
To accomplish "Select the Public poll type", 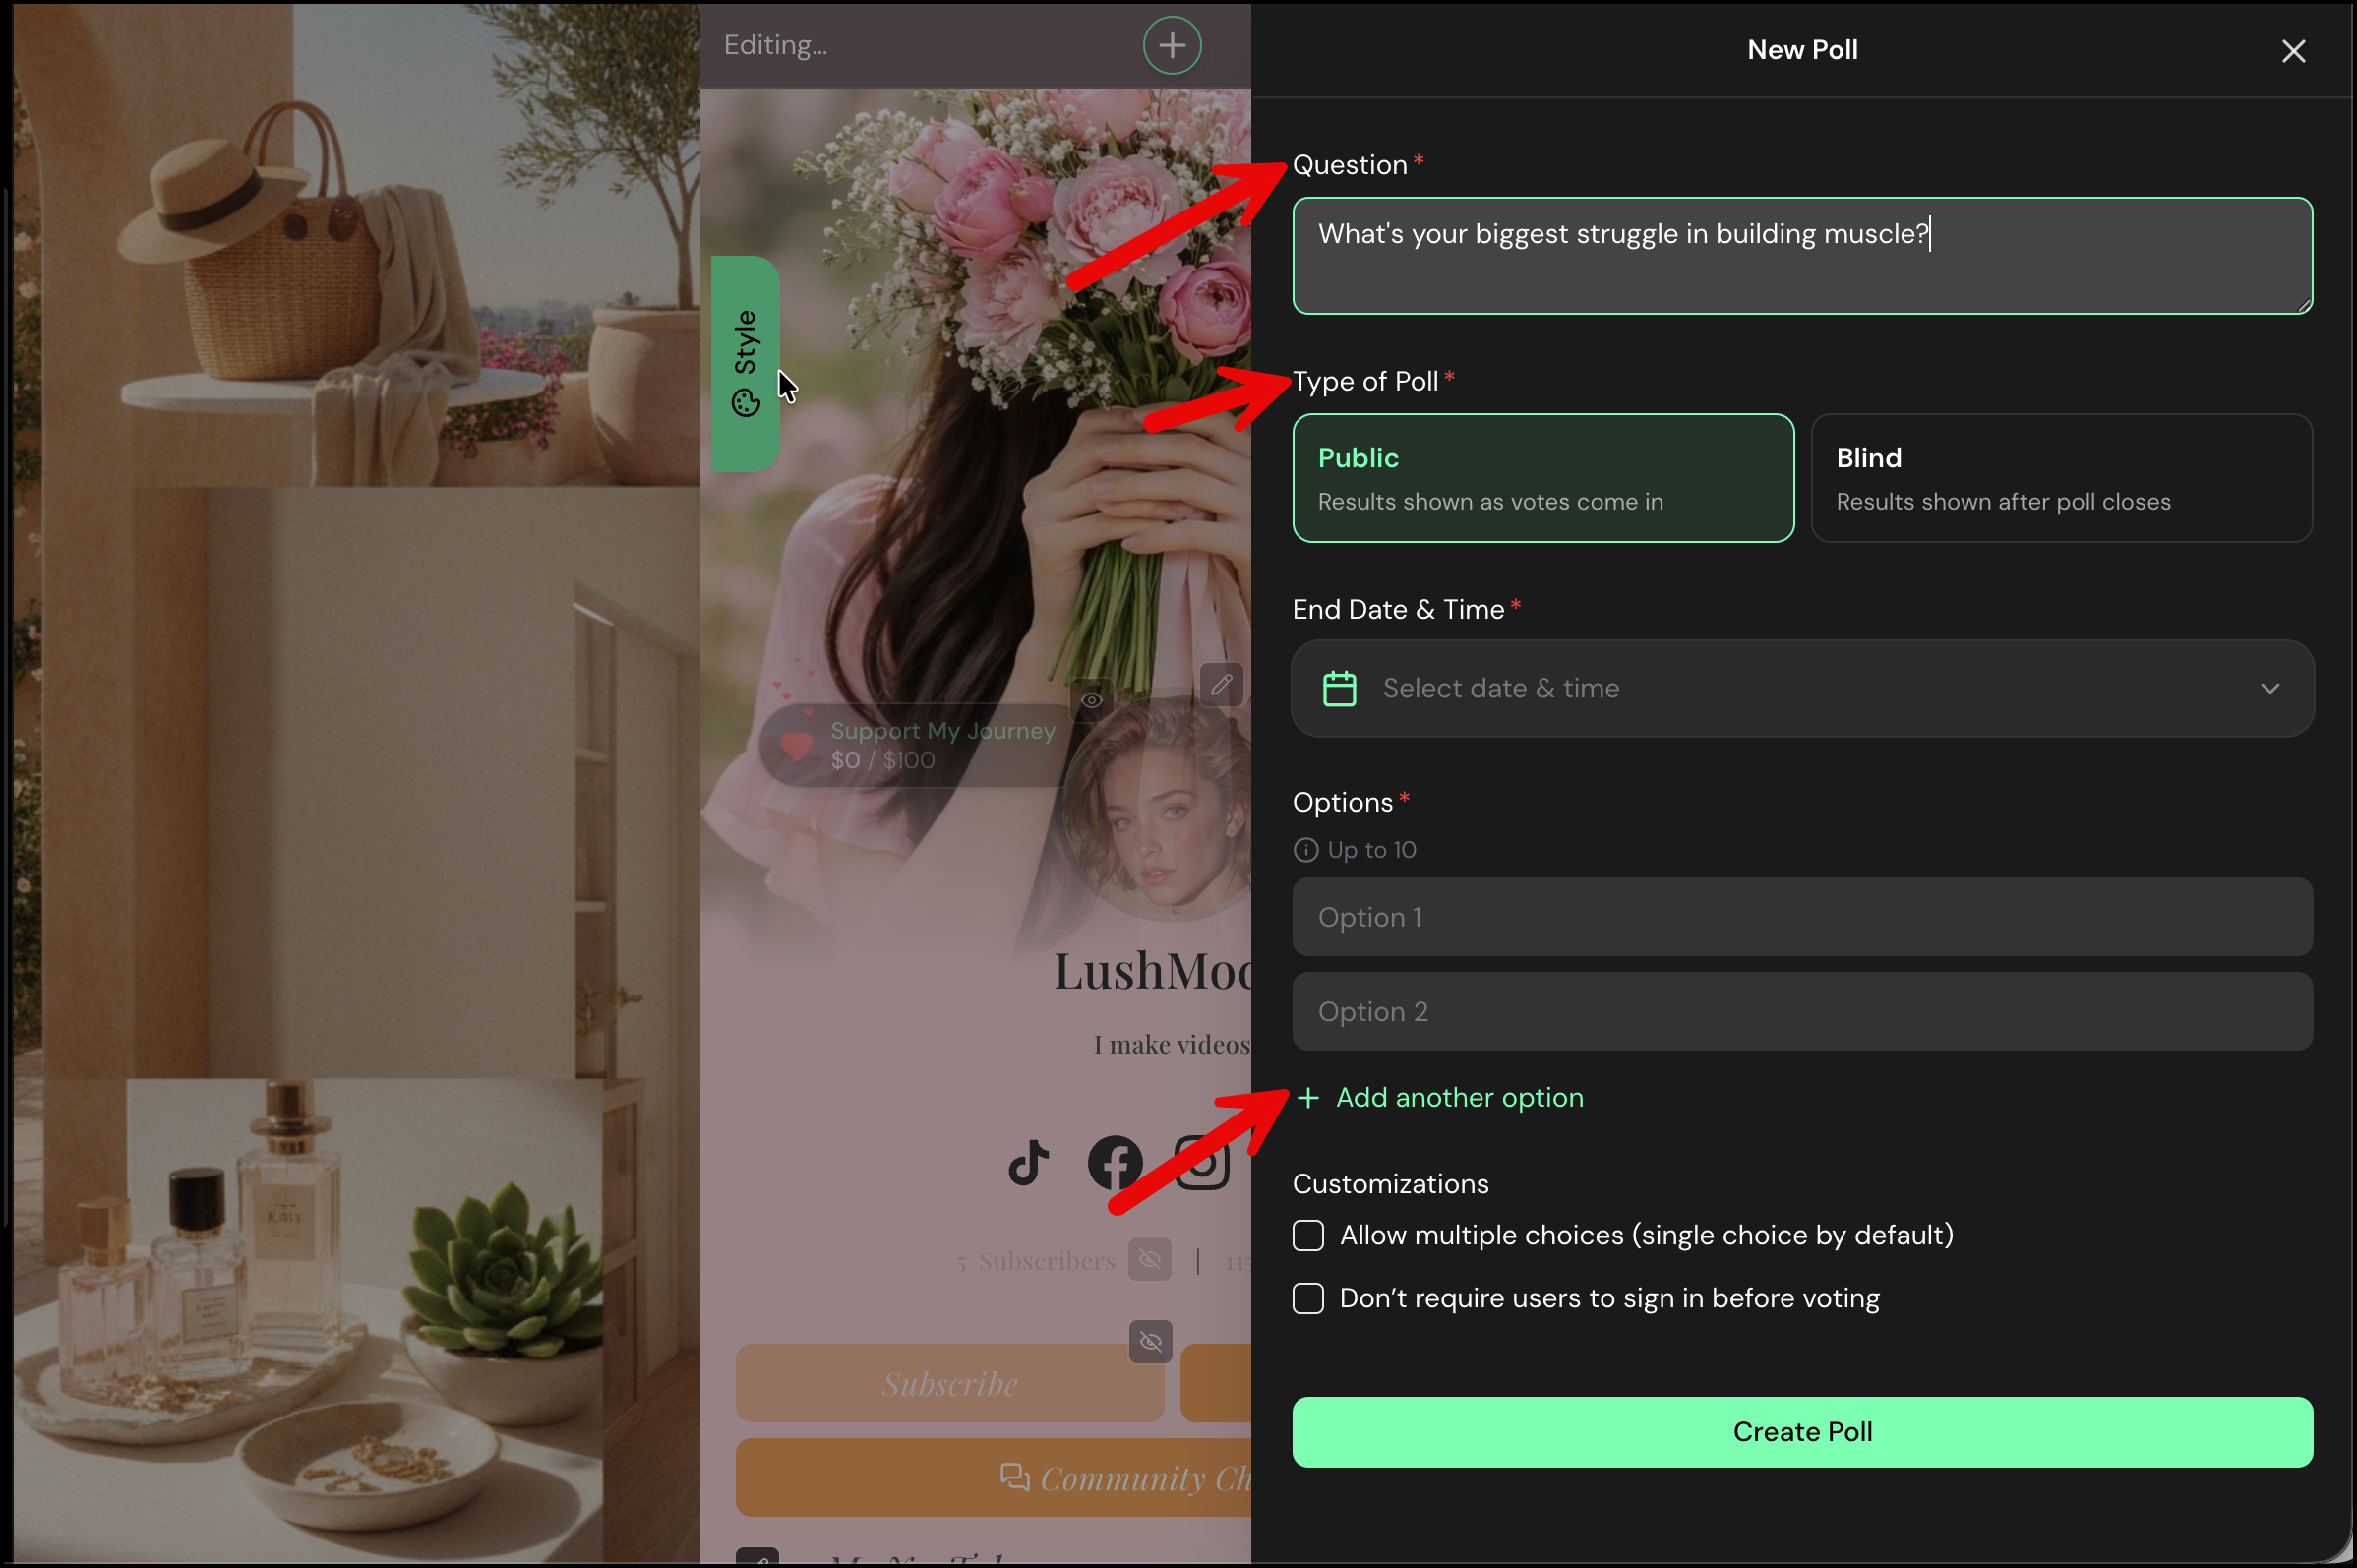I will coord(1543,478).
